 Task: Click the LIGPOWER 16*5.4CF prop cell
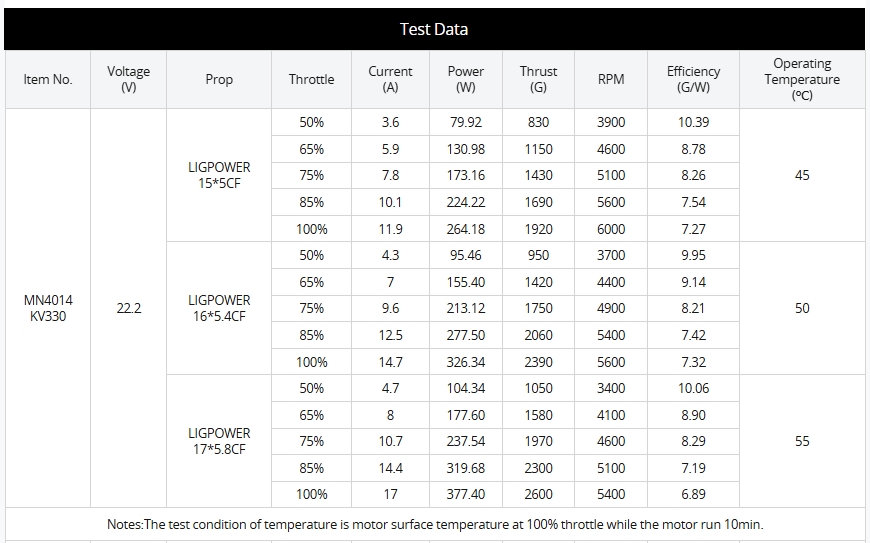[x=219, y=308]
